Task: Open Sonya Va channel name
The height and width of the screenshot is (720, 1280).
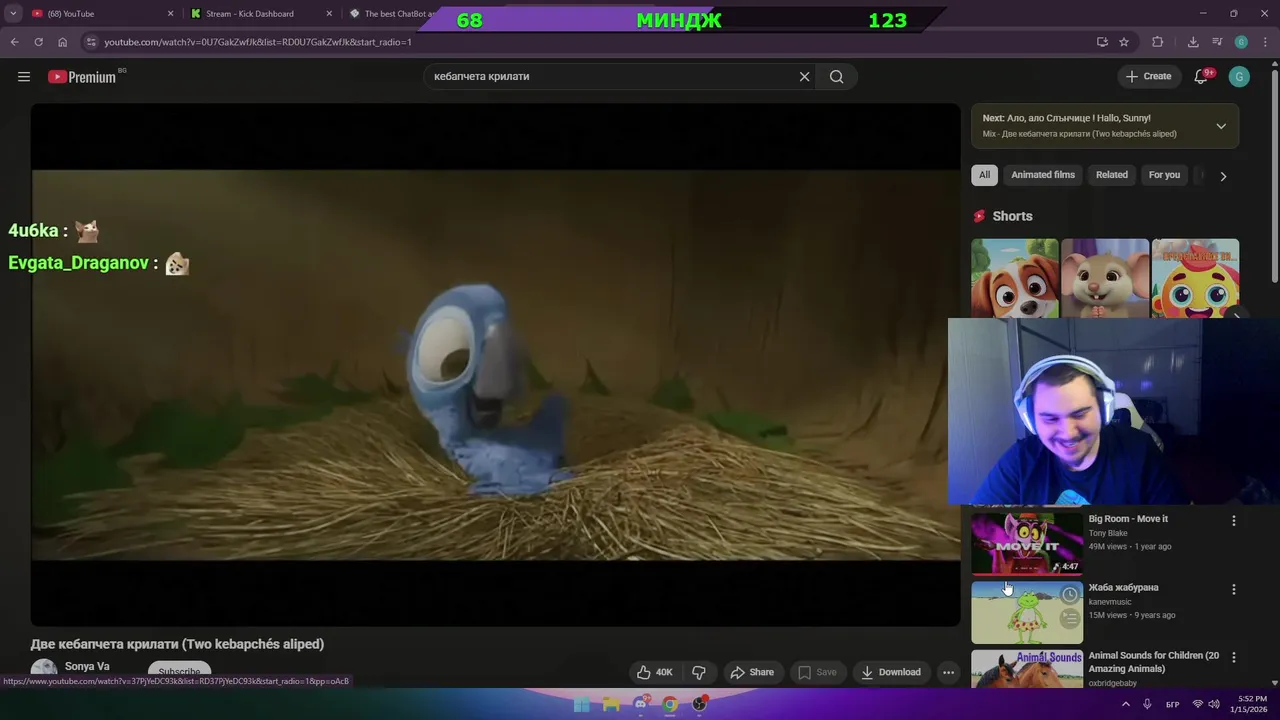Action: [x=87, y=667]
